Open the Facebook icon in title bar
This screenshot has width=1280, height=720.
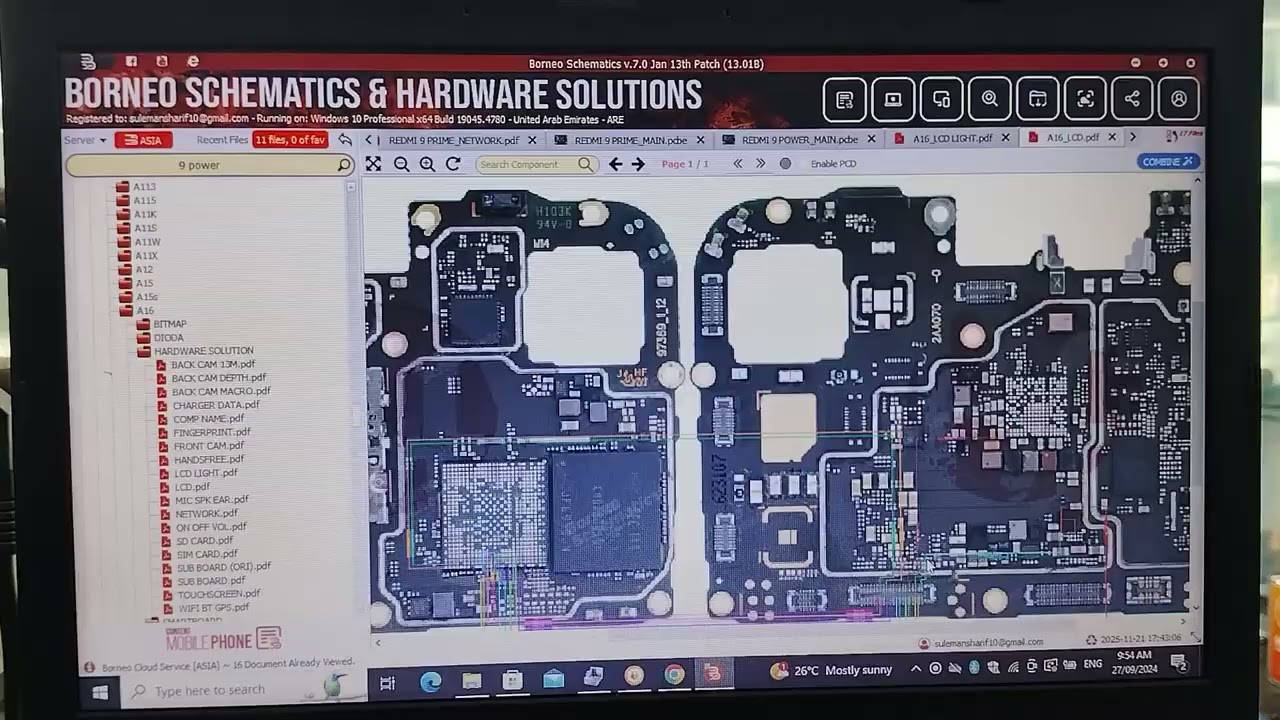click(x=131, y=62)
